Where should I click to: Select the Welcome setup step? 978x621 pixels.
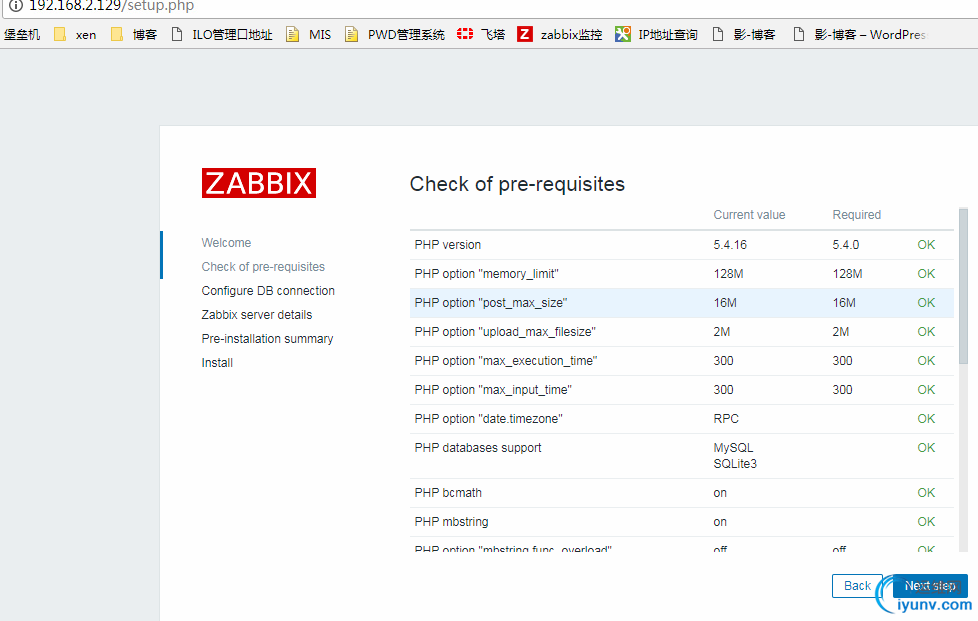tap(226, 243)
